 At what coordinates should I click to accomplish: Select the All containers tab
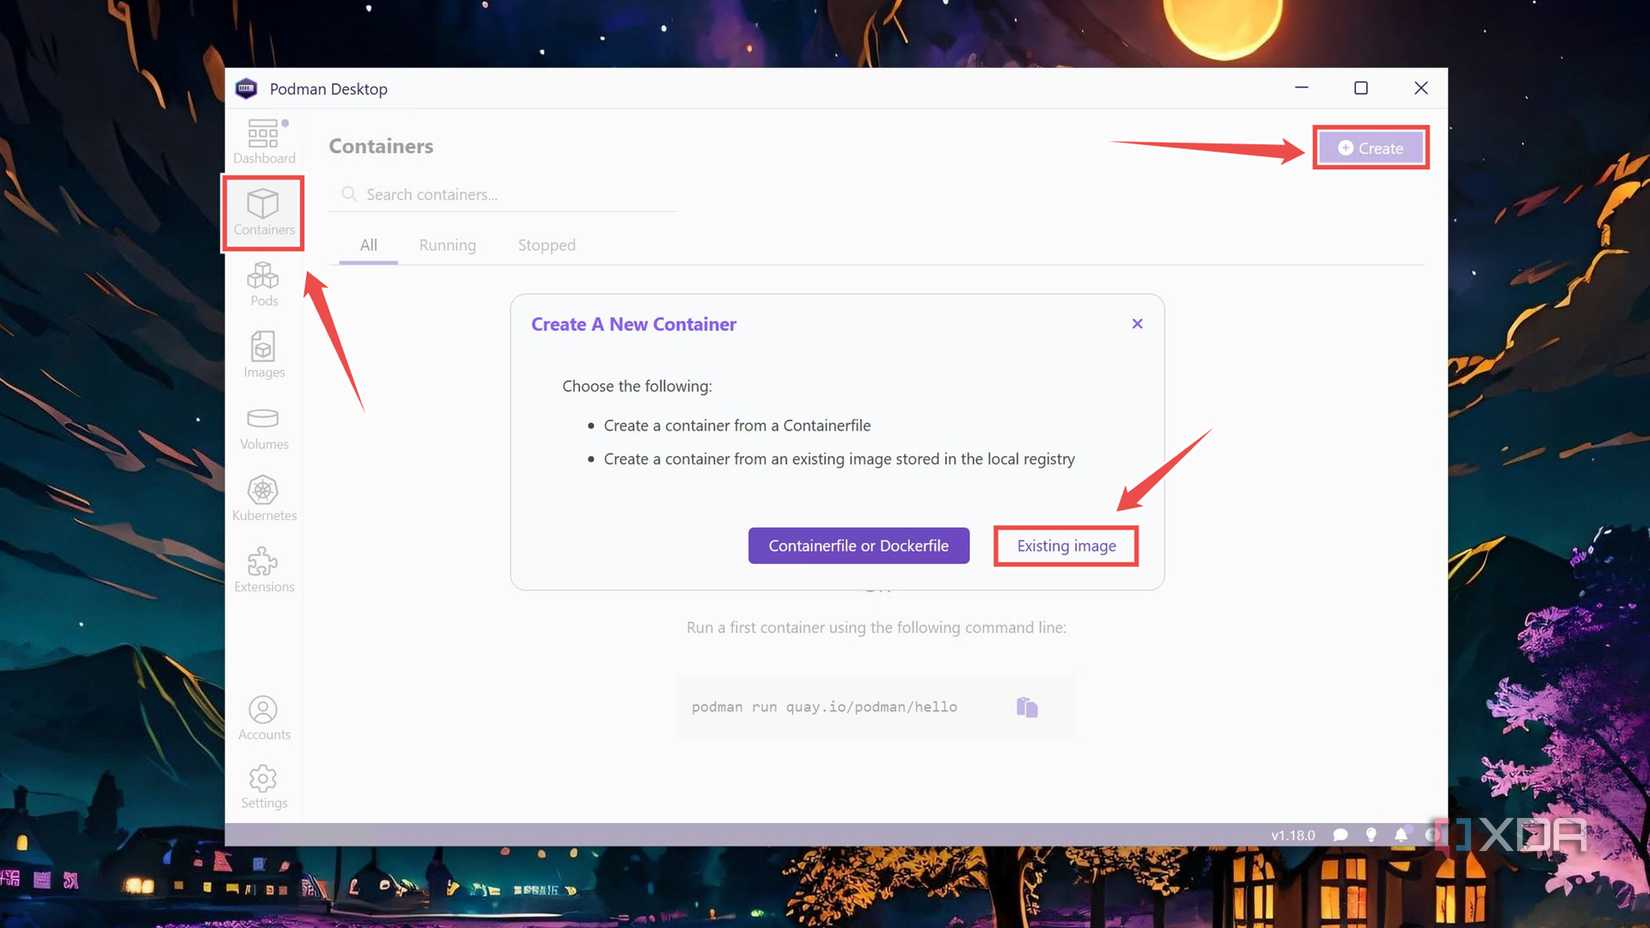tap(368, 245)
